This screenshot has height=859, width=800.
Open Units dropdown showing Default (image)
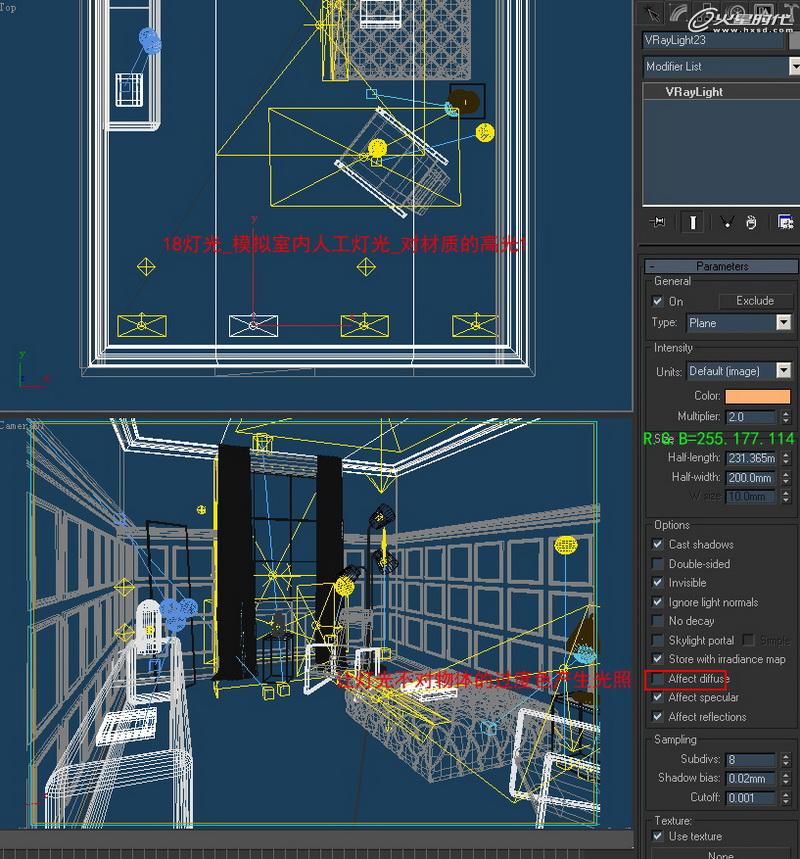(739, 371)
